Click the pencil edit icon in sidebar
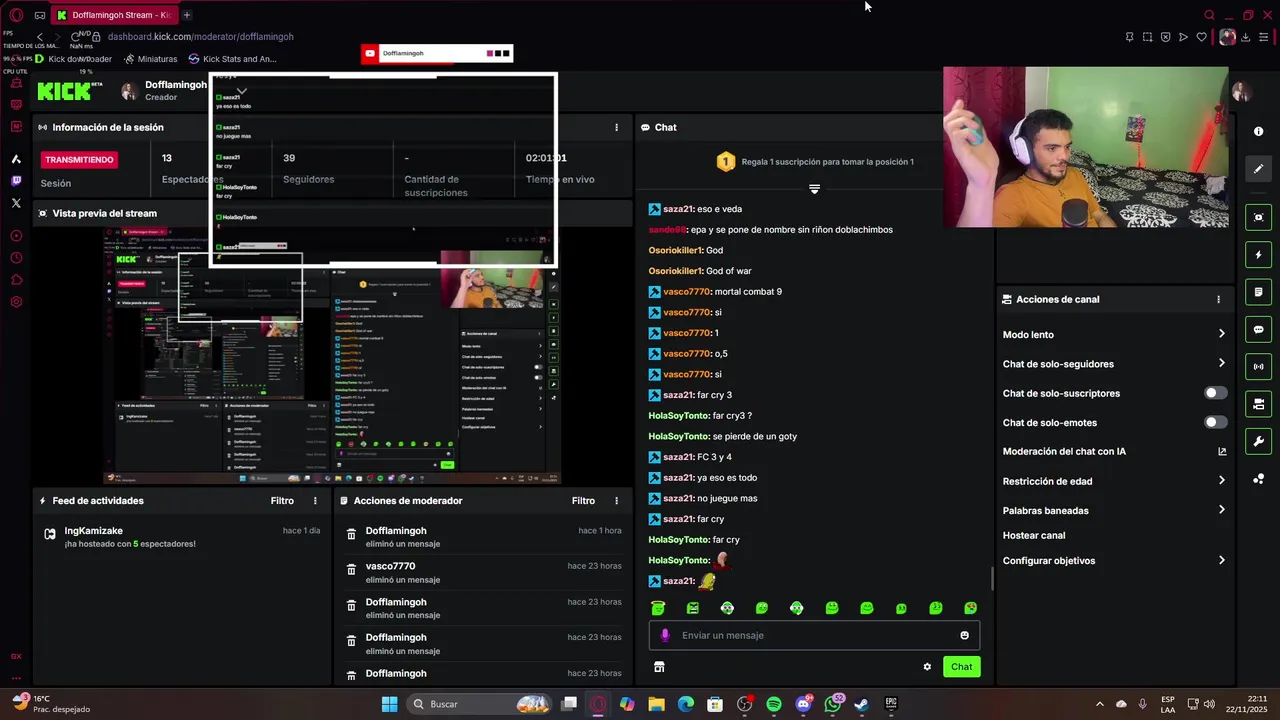 coord(1258,169)
